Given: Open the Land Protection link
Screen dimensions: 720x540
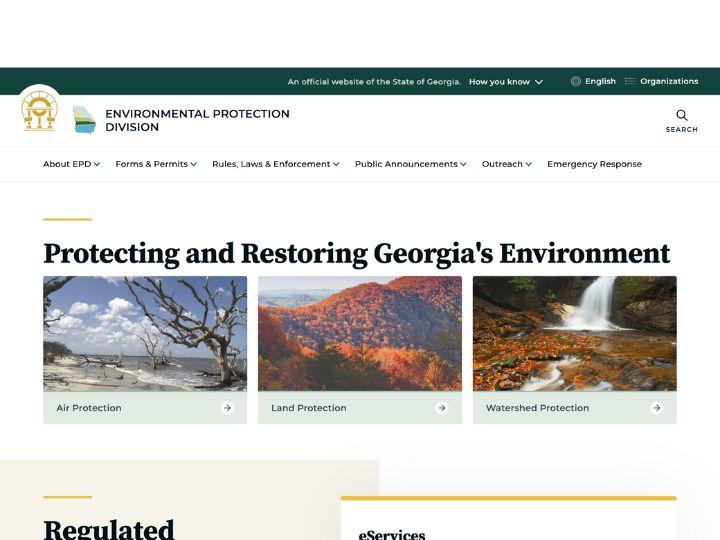Looking at the screenshot, I should pyautogui.click(x=309, y=408).
